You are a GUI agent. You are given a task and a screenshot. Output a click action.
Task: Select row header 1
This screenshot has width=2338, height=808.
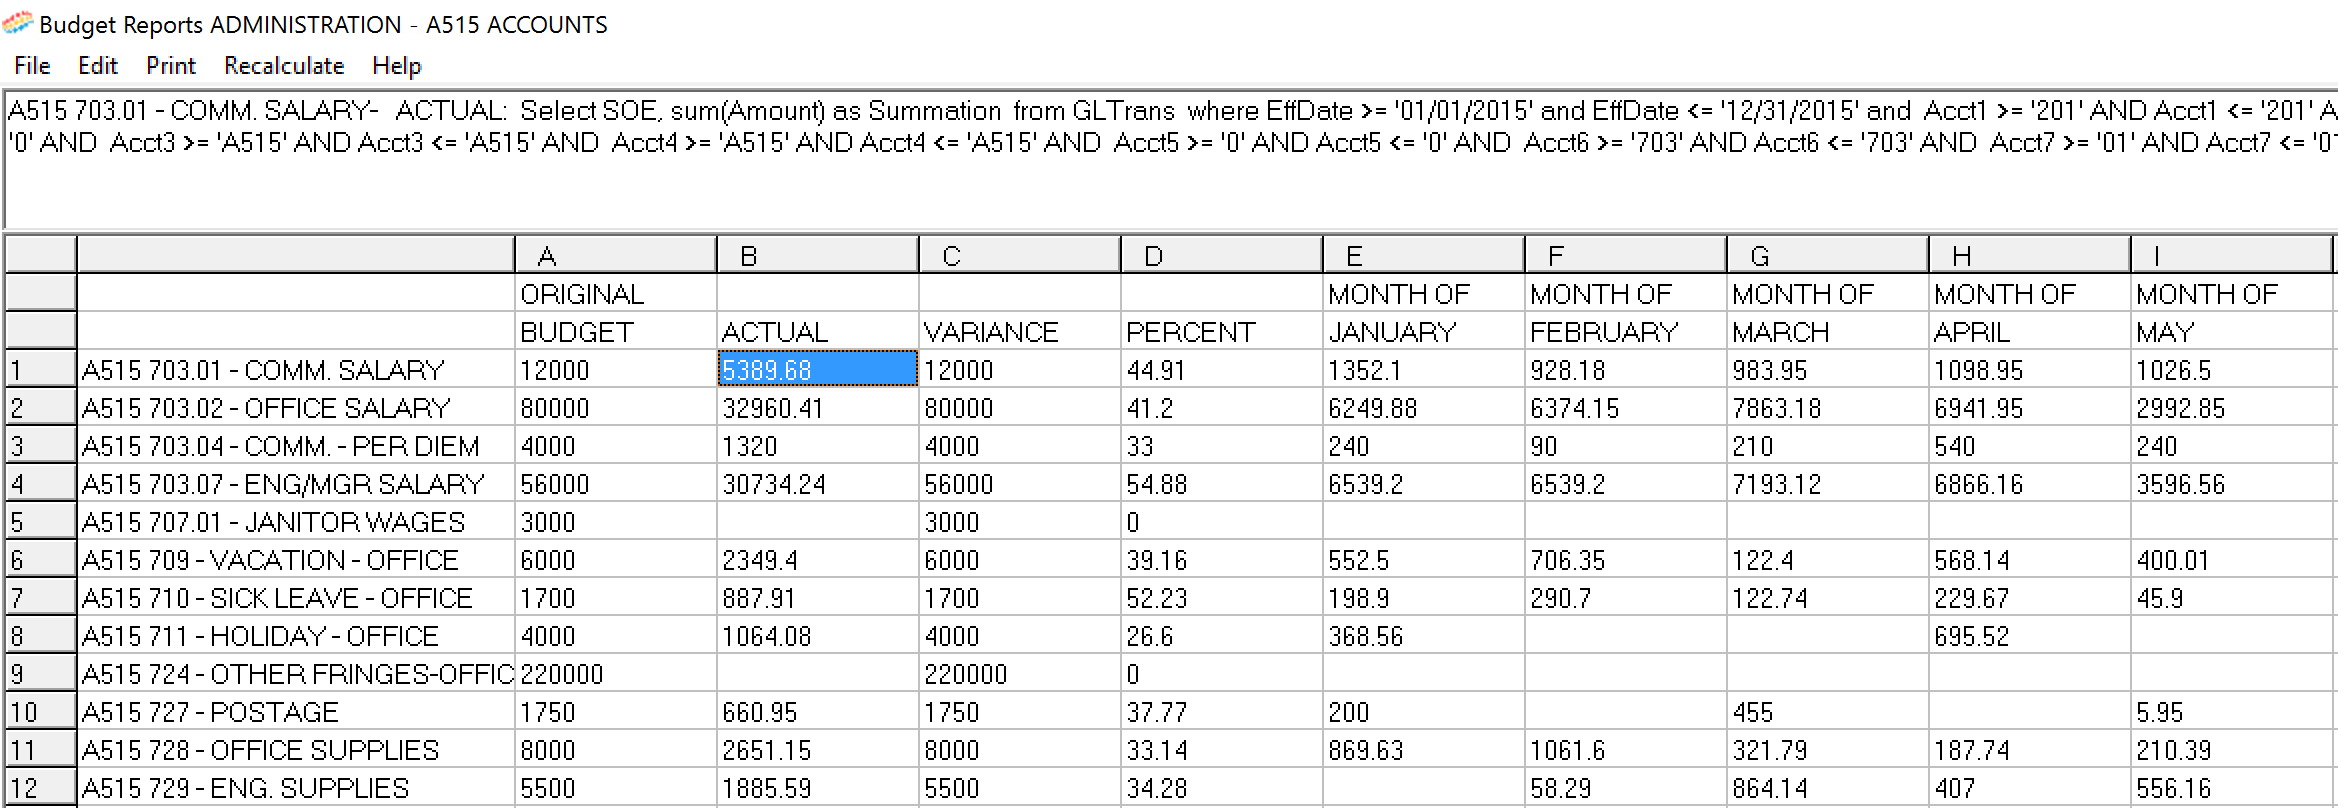pyautogui.click(x=40, y=369)
